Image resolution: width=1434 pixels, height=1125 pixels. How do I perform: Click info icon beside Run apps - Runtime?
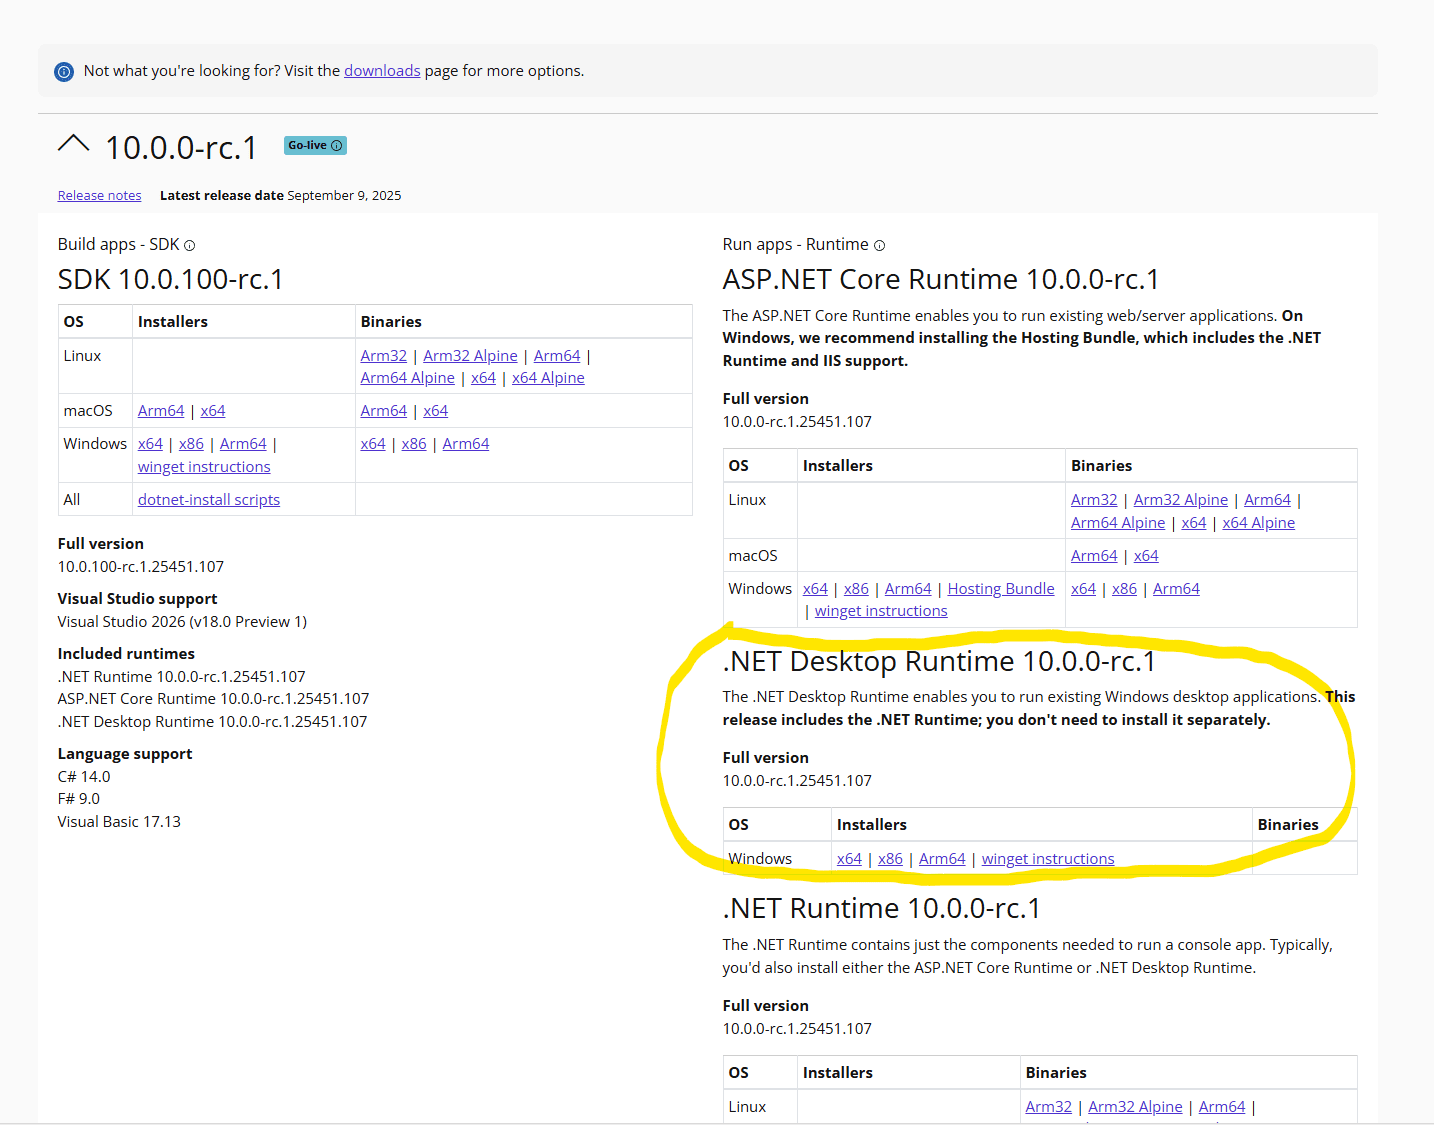(879, 246)
